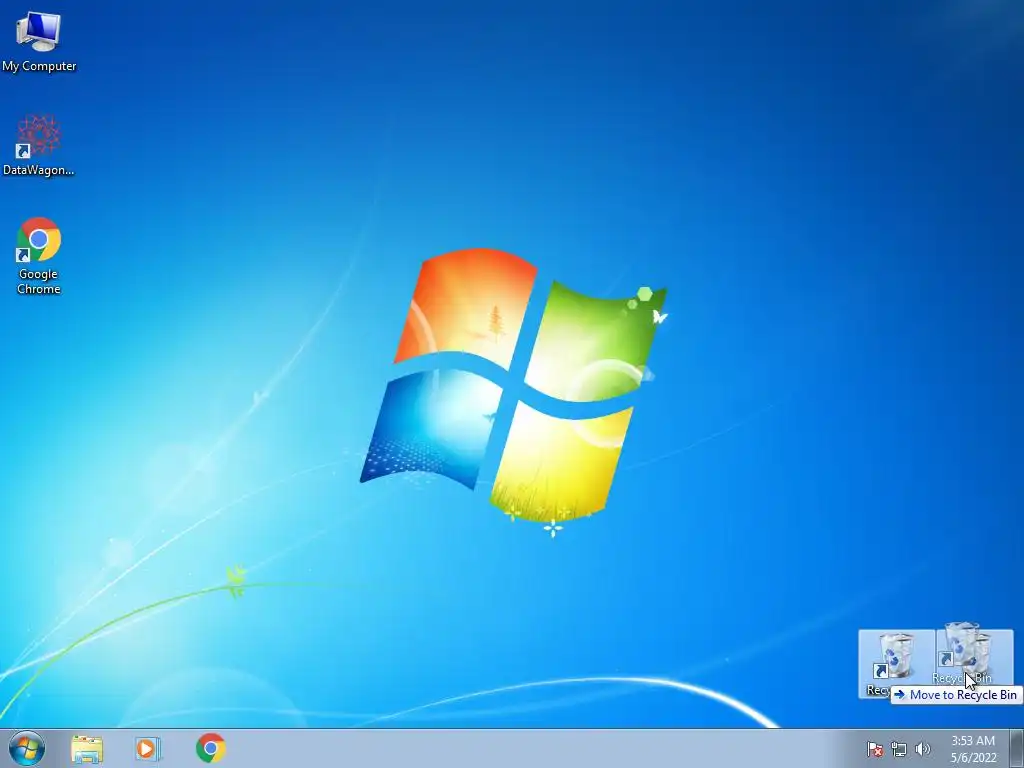Viewport: 1024px width, 768px height.
Task: Open the volume speaker tray icon
Action: pyautogui.click(x=922, y=749)
